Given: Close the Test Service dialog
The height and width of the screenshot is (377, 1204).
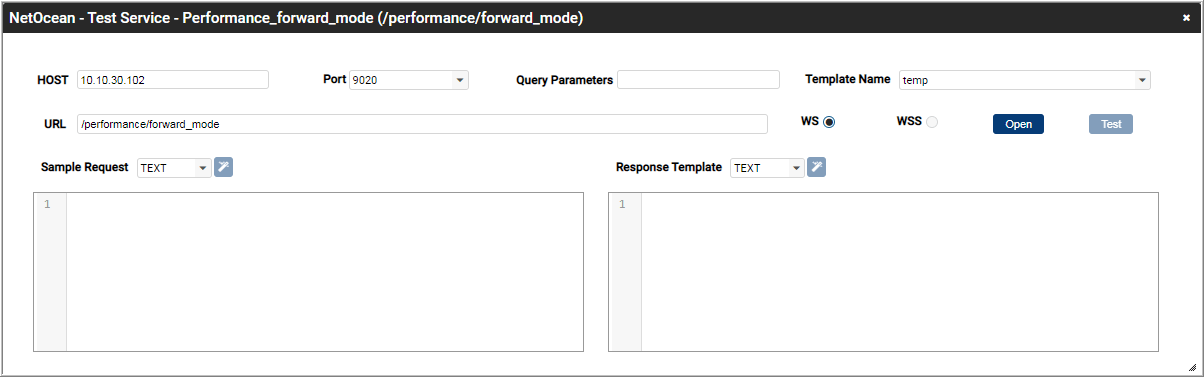Looking at the screenshot, I should (1186, 18).
